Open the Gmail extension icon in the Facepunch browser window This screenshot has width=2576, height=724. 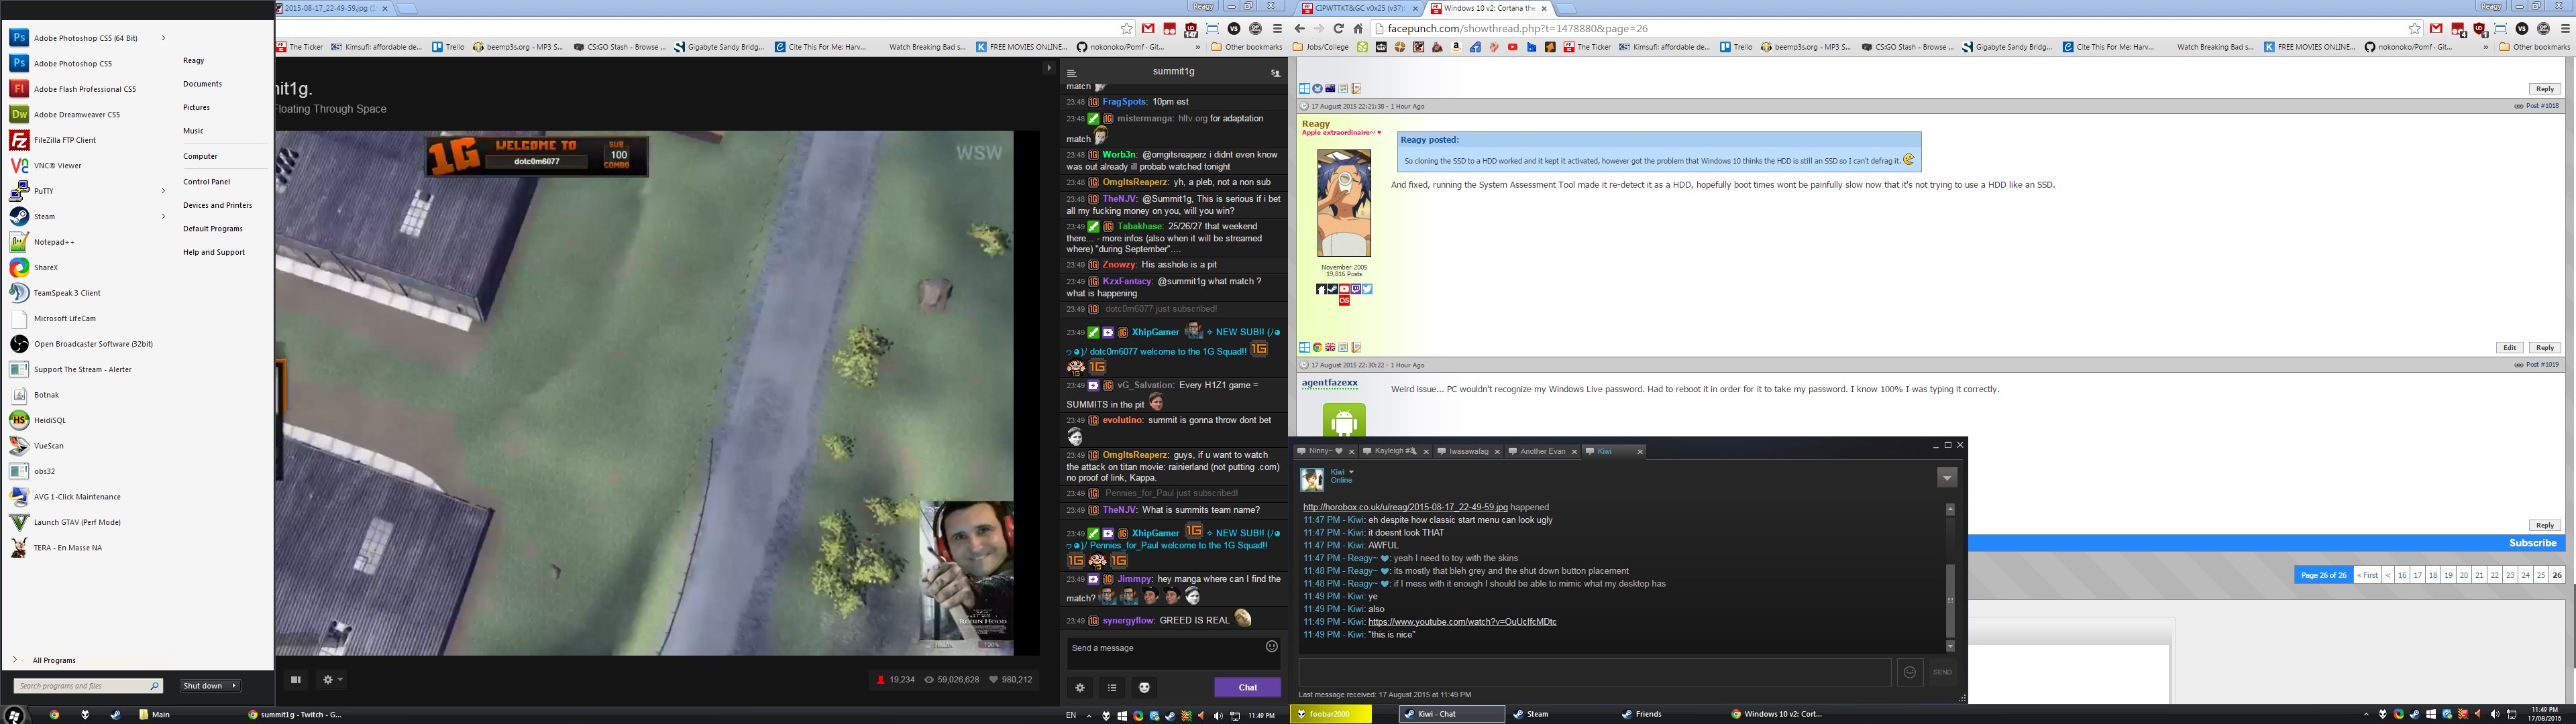tap(2436, 29)
